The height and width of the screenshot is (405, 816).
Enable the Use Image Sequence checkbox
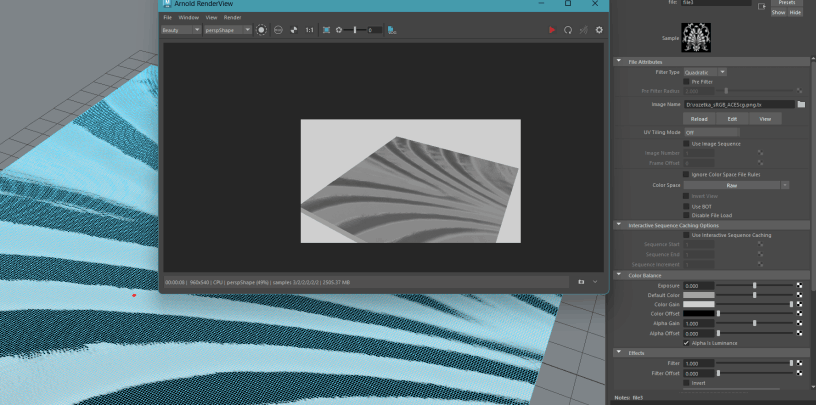pos(687,143)
